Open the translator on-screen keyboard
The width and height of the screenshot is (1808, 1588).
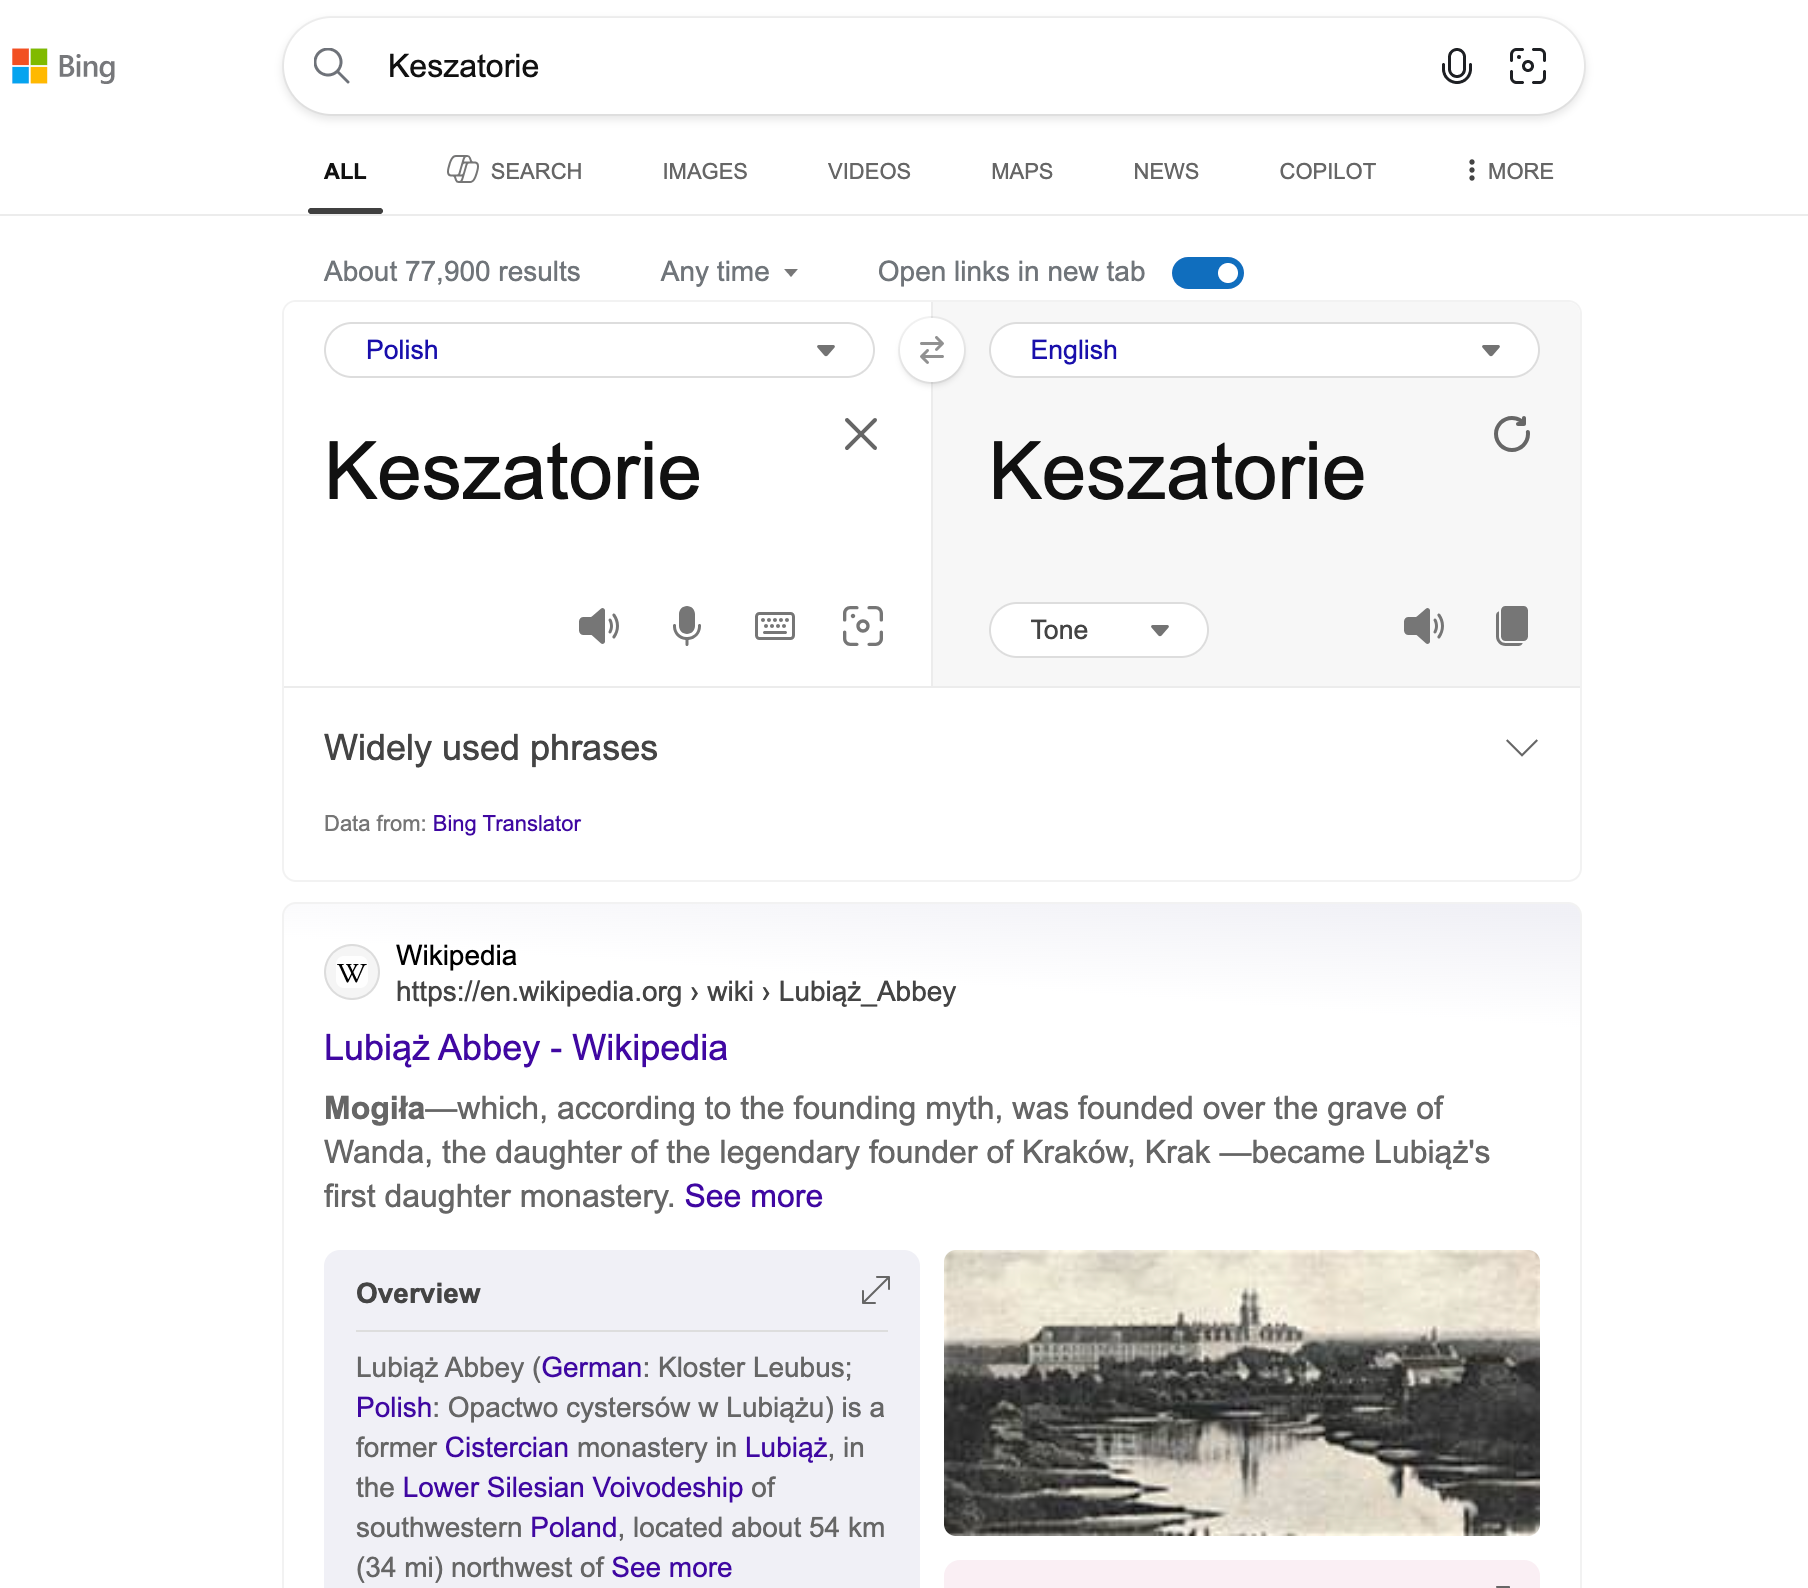[774, 626]
